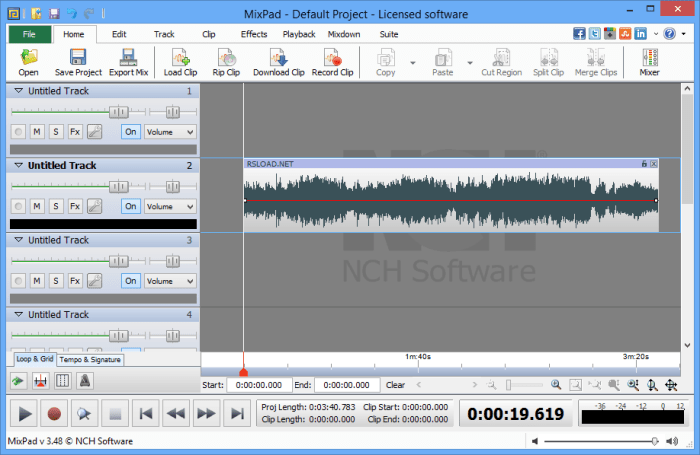Open the Volume dropdown on track 1
The width and height of the screenshot is (700, 455).
[170, 132]
